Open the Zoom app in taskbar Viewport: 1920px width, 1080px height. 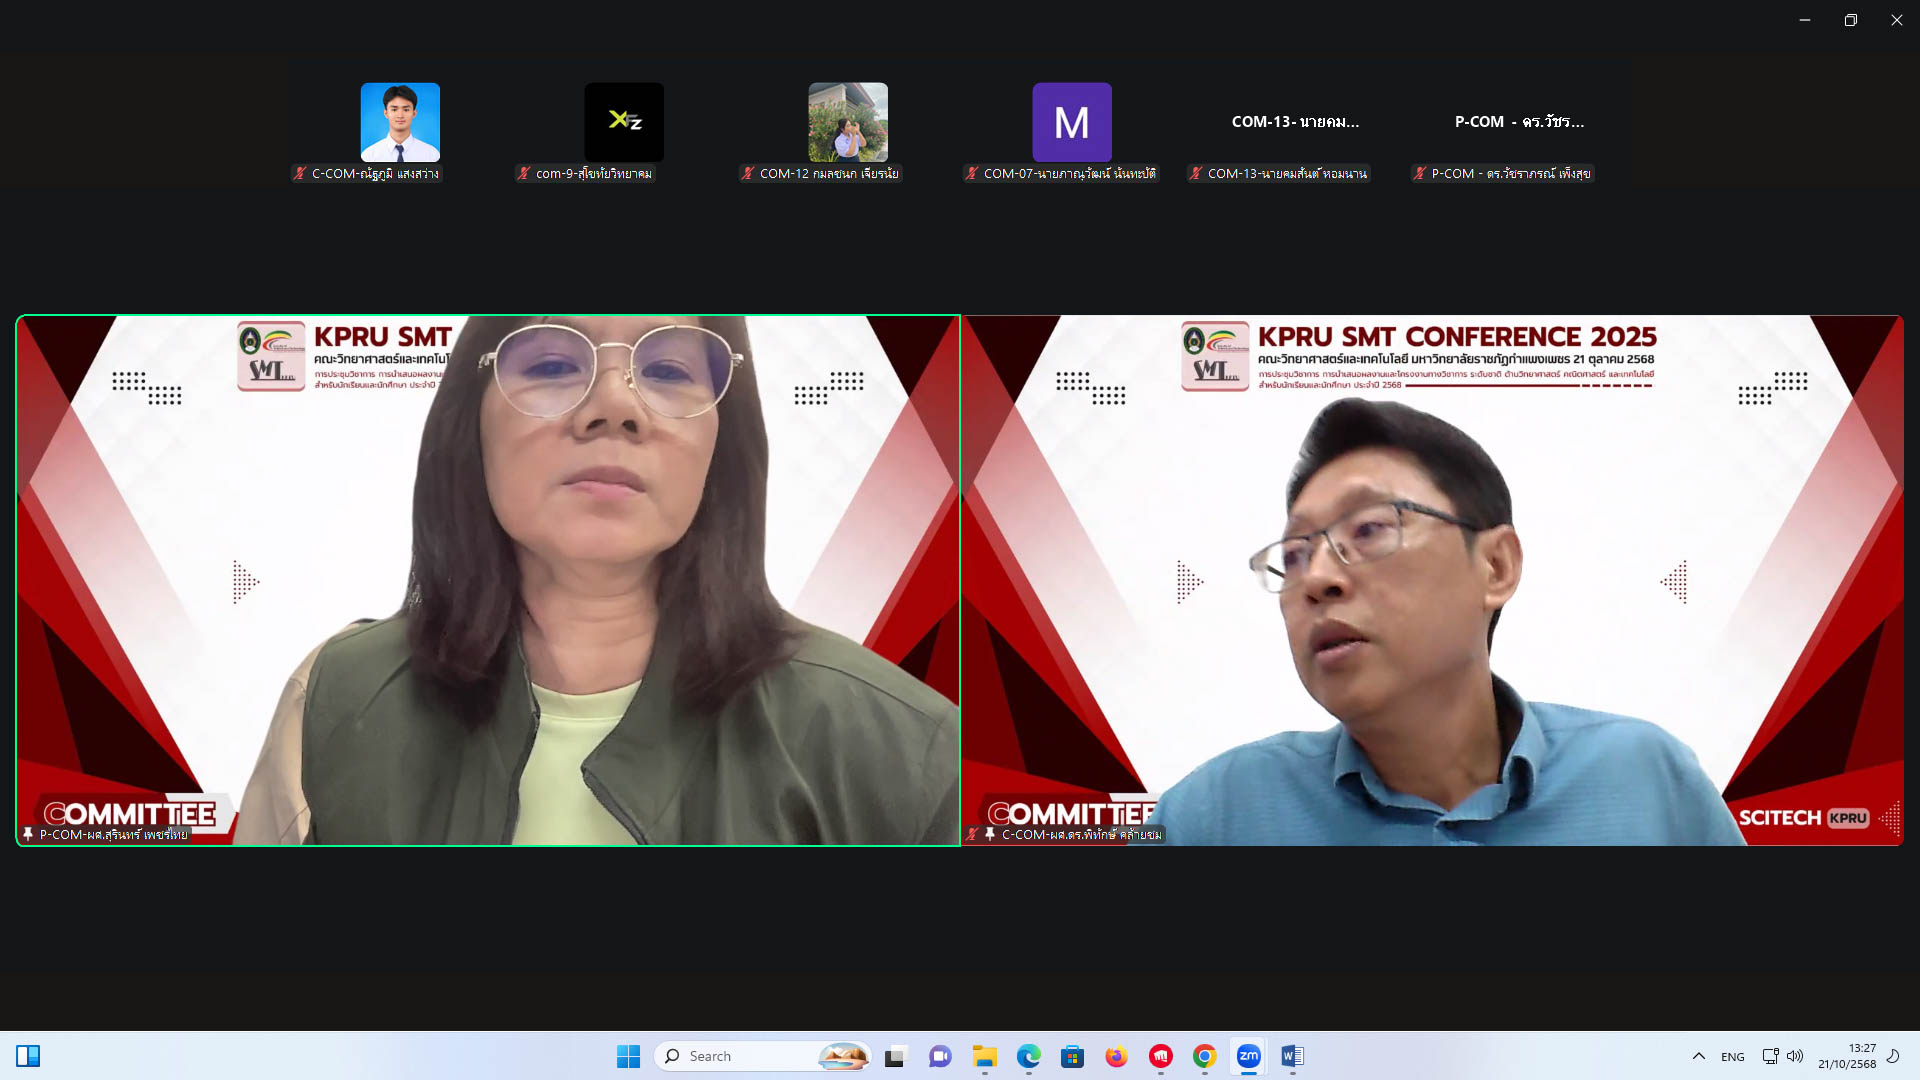pyautogui.click(x=1248, y=1056)
